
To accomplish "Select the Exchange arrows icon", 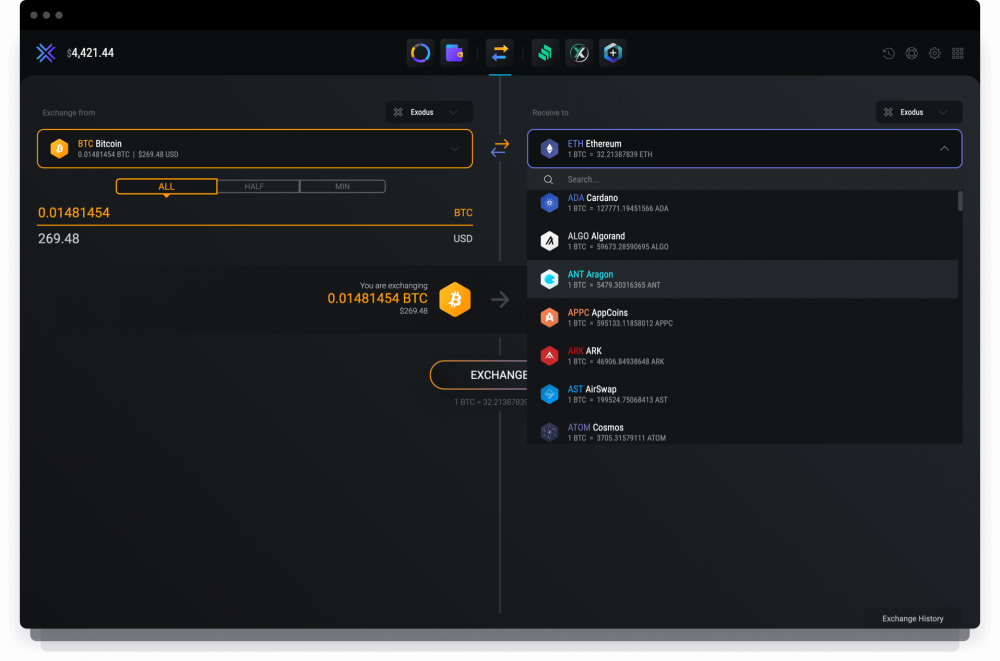I will point(500,52).
